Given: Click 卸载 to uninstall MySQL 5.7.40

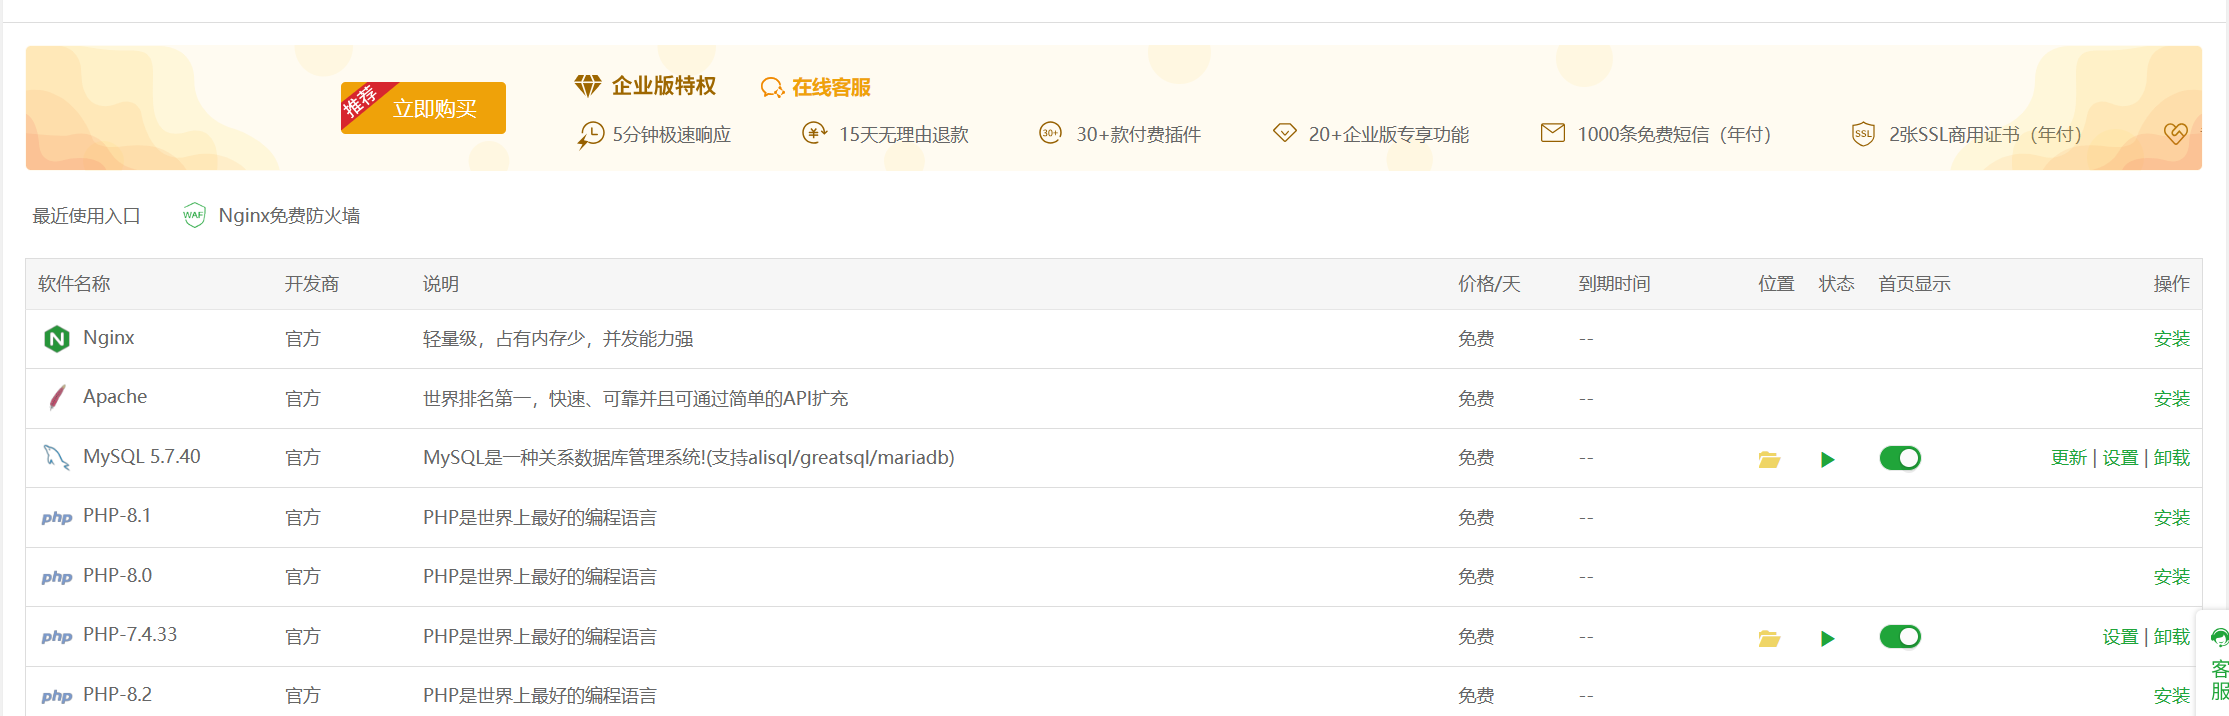Looking at the screenshot, I should tap(2171, 458).
